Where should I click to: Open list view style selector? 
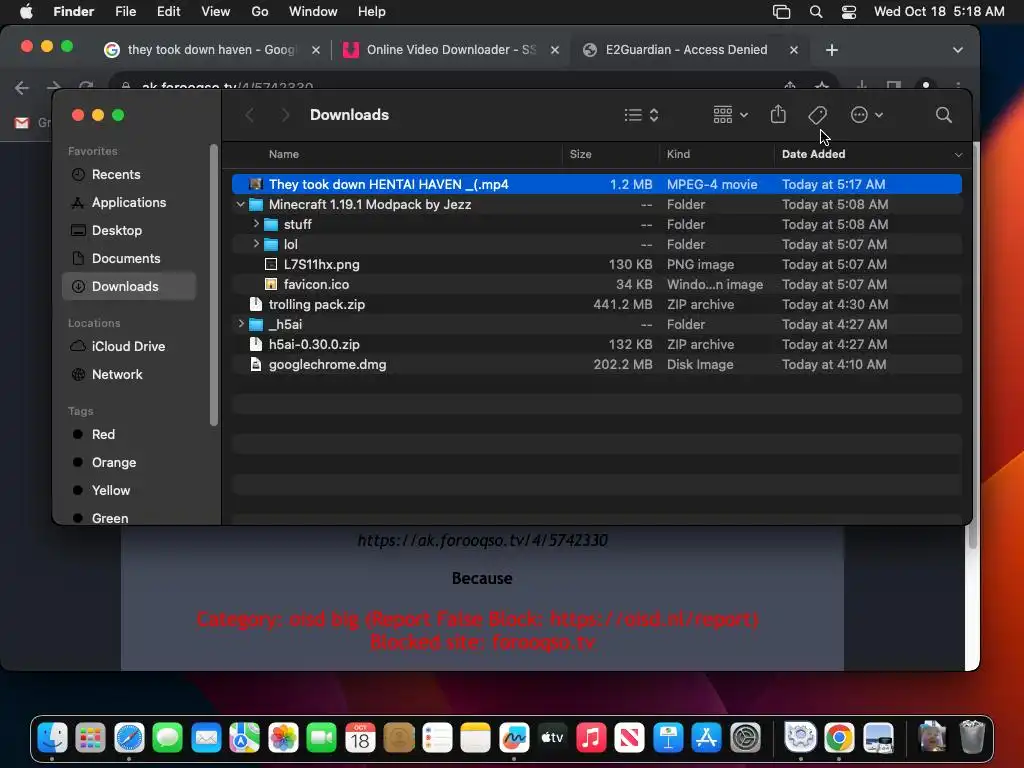pos(641,115)
